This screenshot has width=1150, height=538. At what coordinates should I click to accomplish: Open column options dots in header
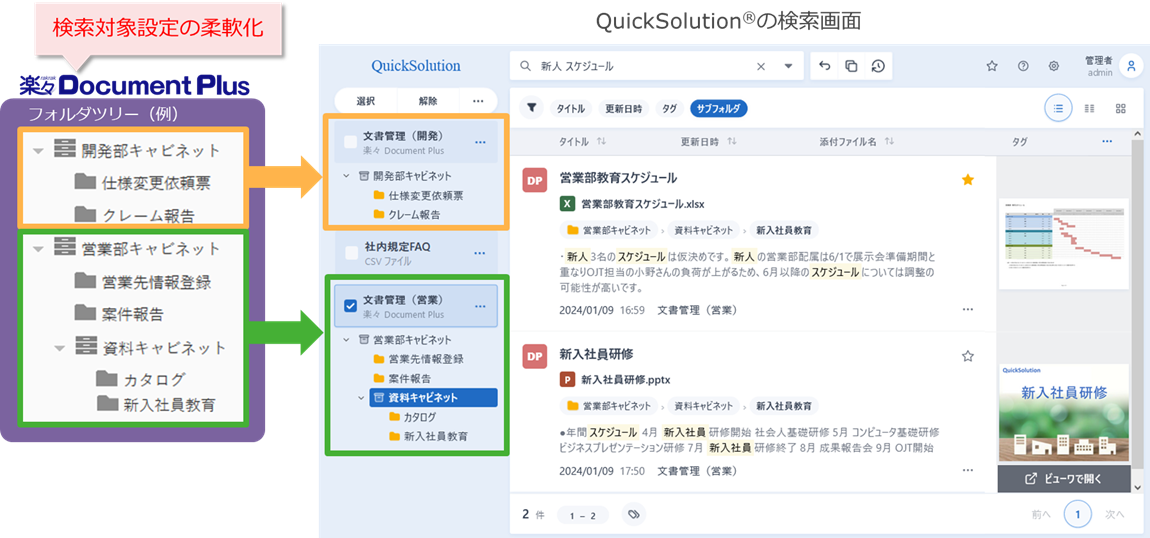1107,141
